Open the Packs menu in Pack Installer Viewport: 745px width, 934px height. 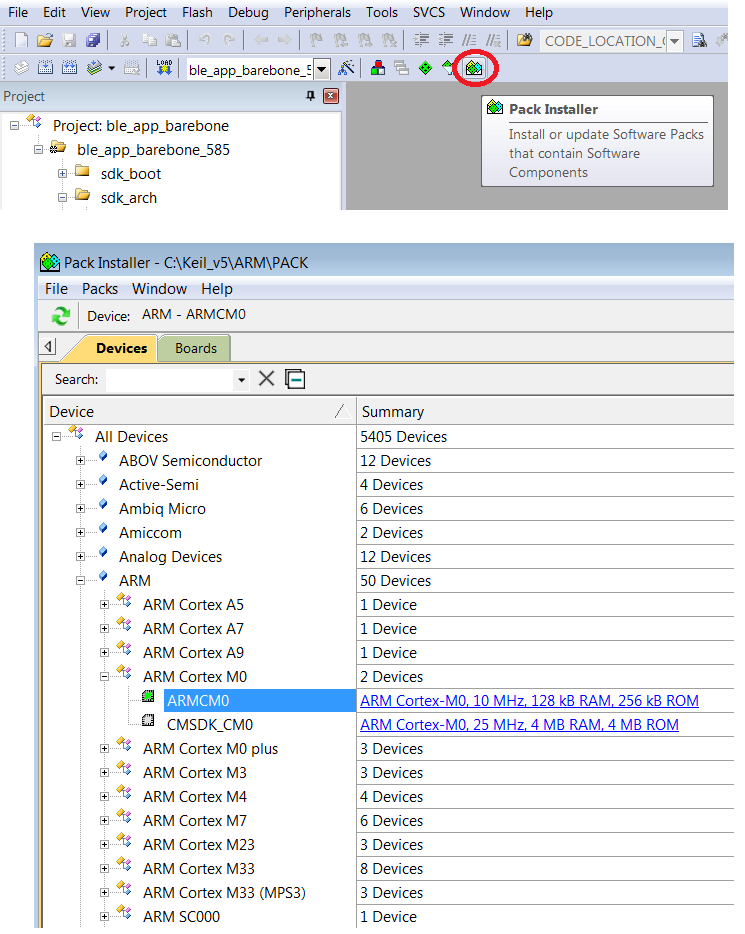click(x=100, y=289)
